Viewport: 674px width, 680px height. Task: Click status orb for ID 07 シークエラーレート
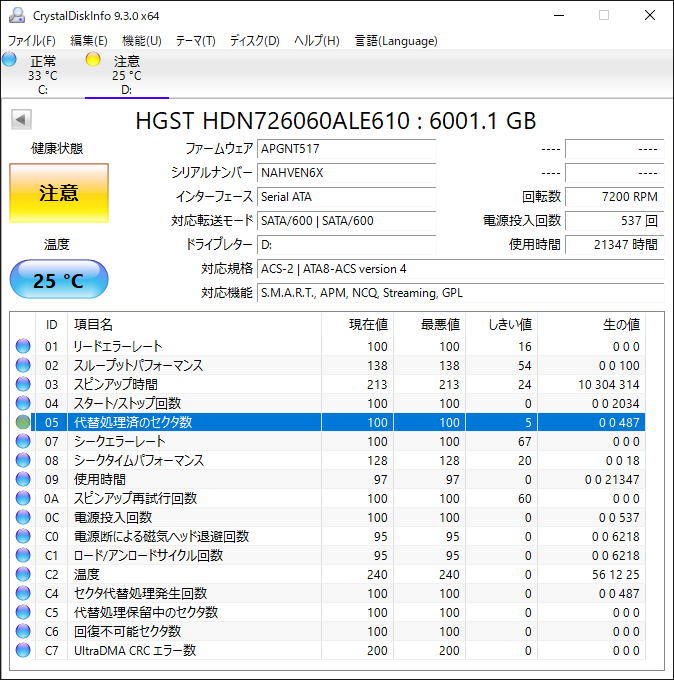coord(23,441)
